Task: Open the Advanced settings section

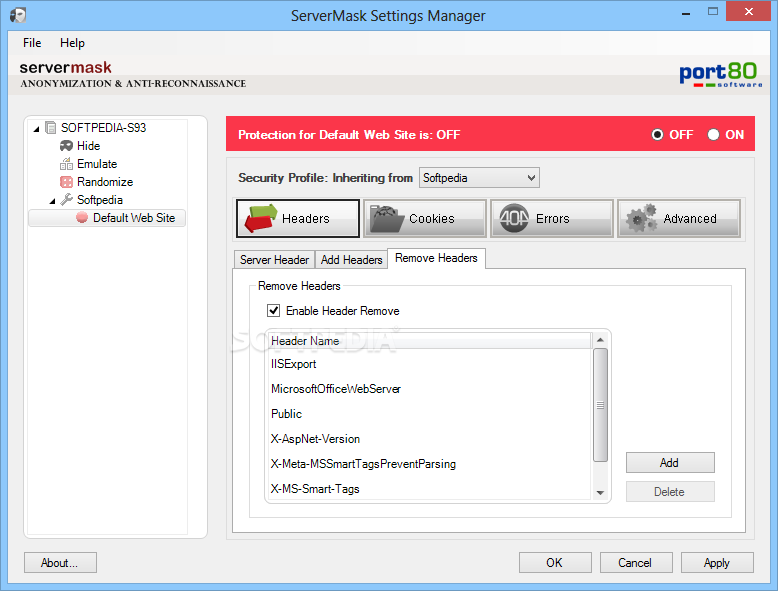Action: tap(679, 218)
